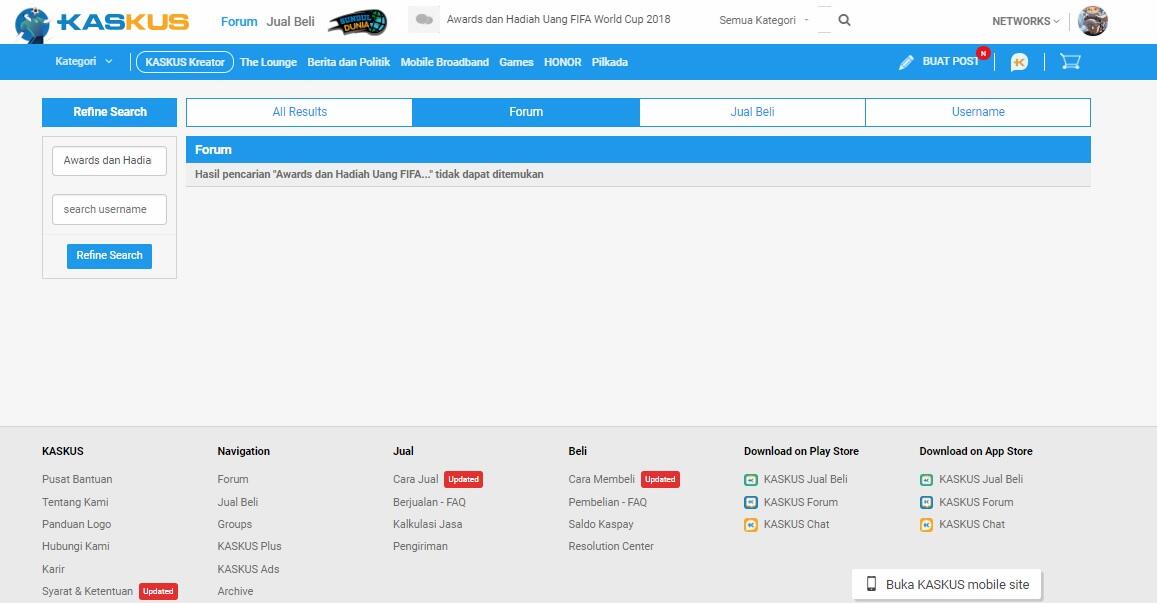The image size is (1157, 603).
Task: Open KASKUS Kreator in the nav bar
Action: tap(184, 62)
